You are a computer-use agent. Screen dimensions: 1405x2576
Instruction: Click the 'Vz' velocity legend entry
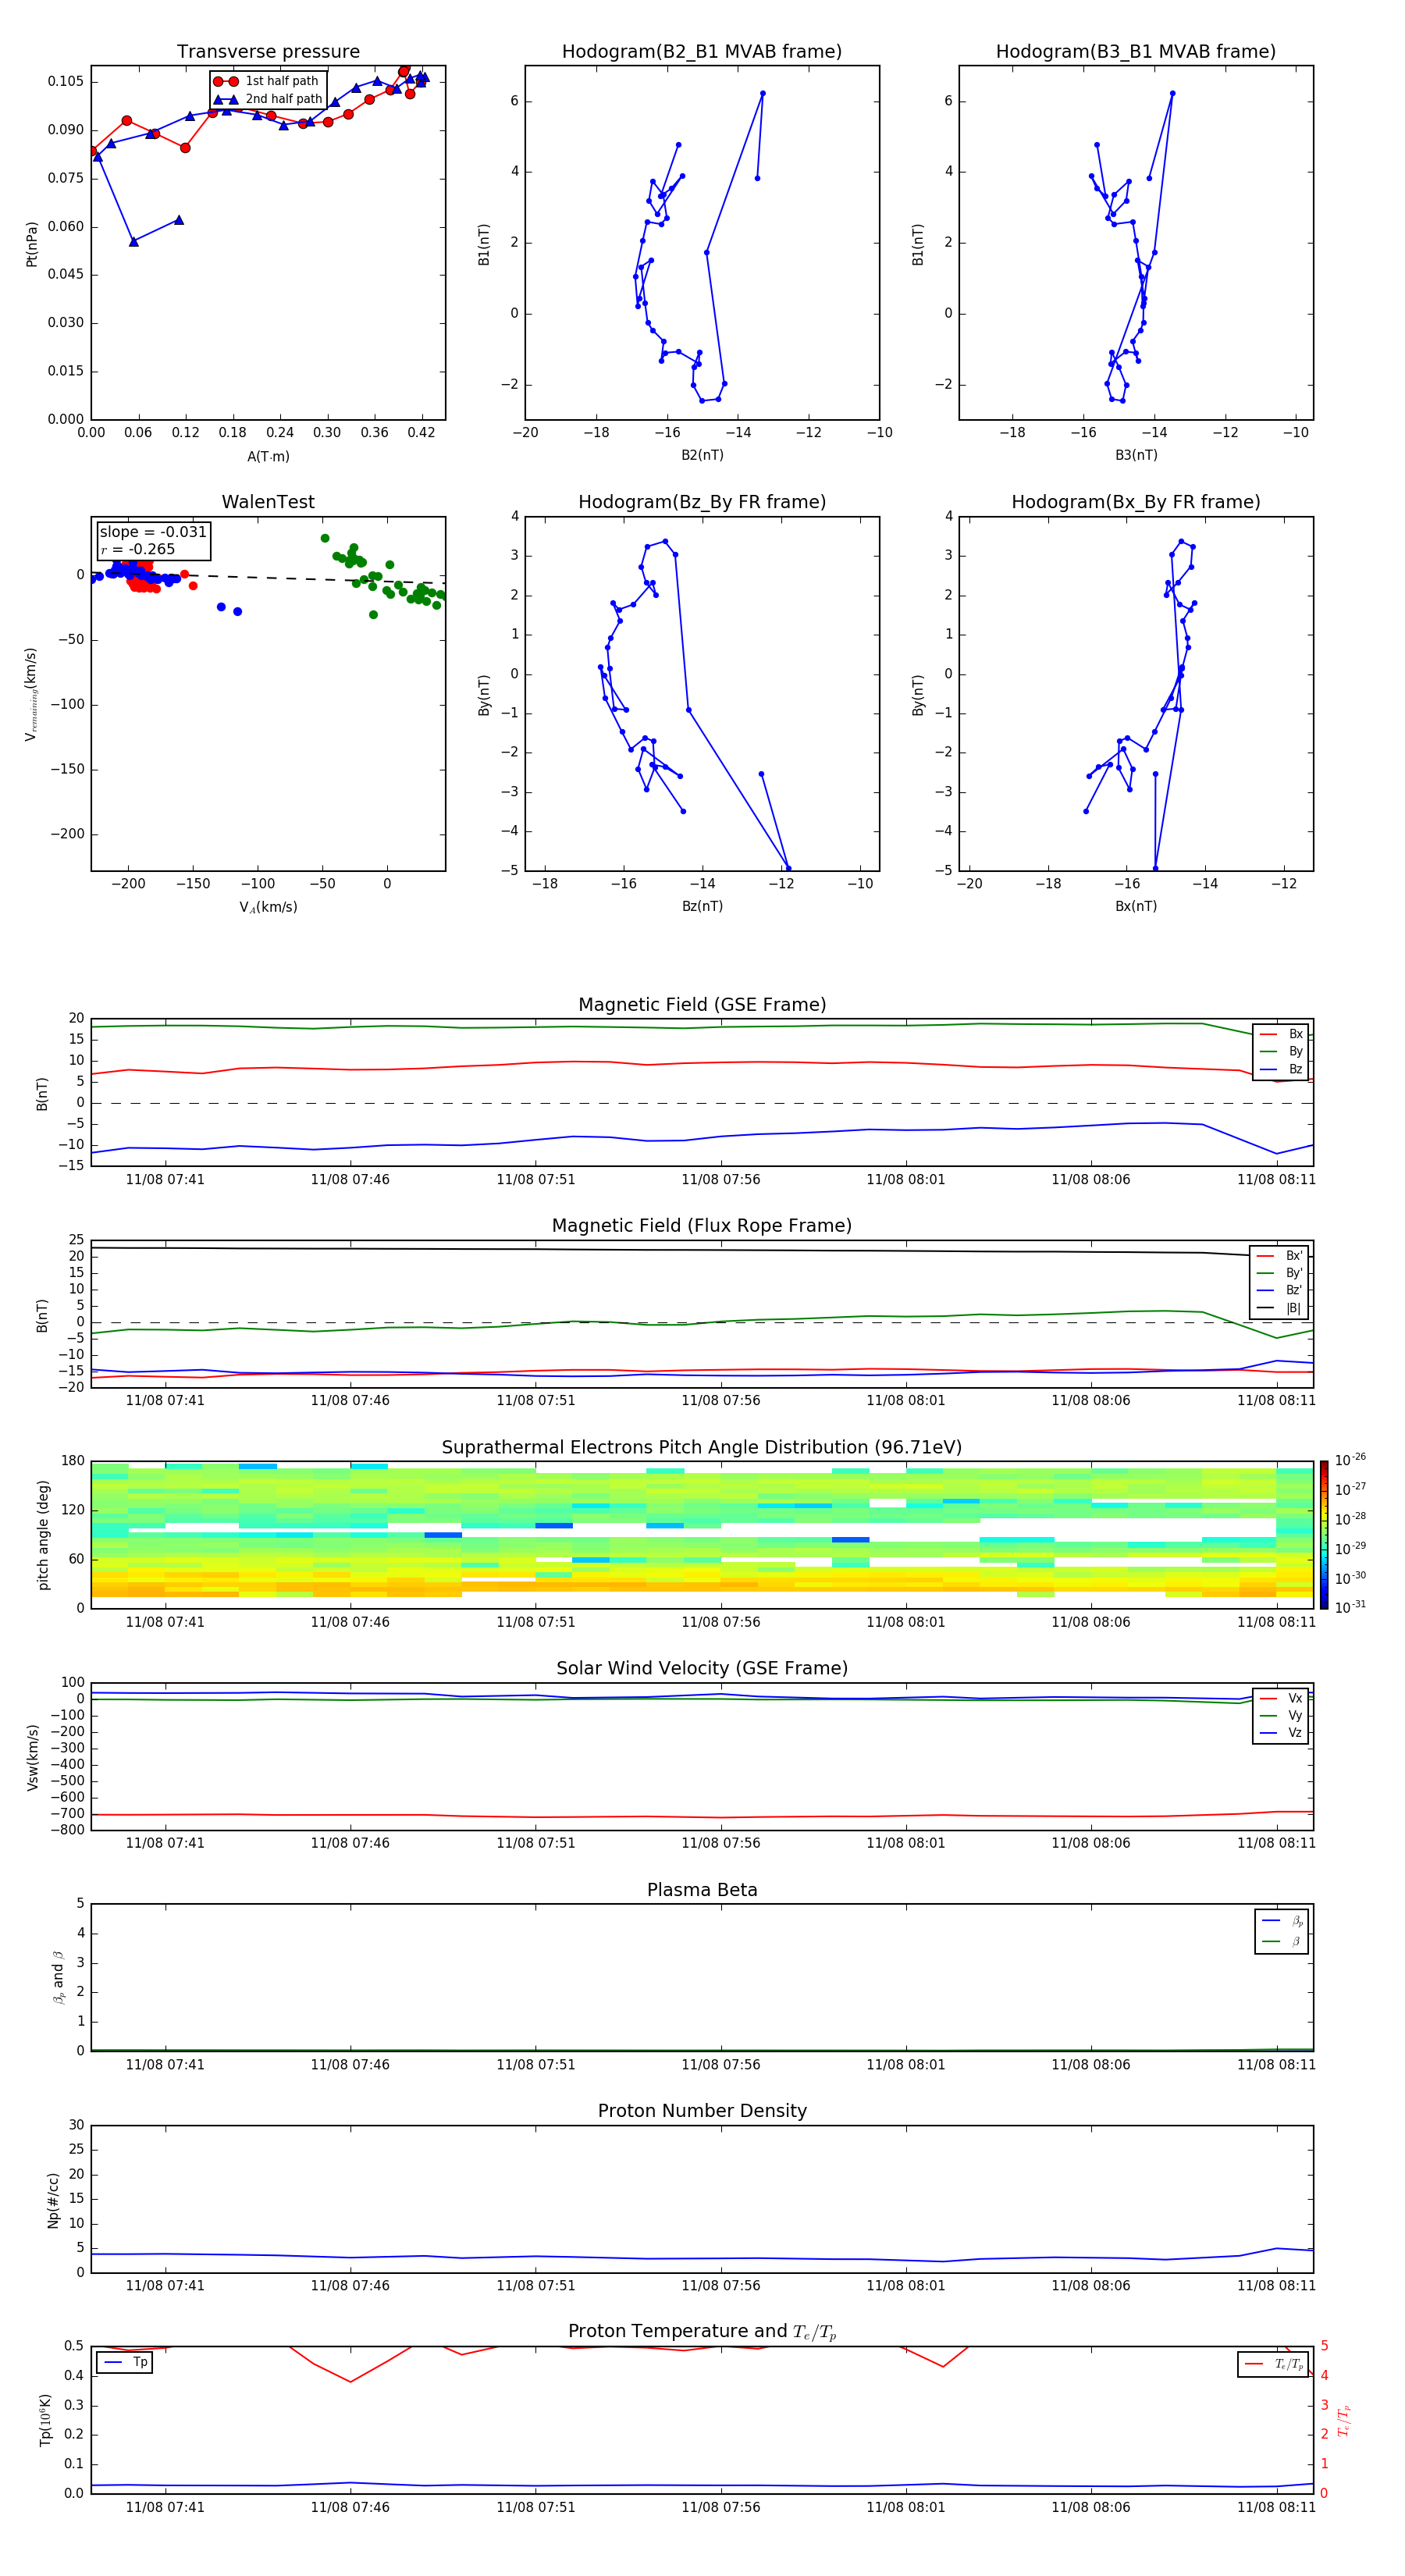click(x=1281, y=1732)
